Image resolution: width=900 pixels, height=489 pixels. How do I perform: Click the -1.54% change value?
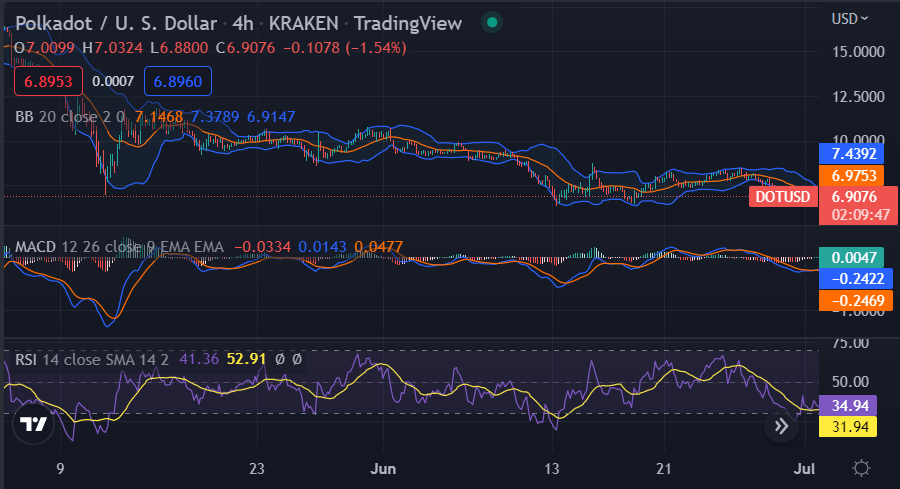[376, 48]
